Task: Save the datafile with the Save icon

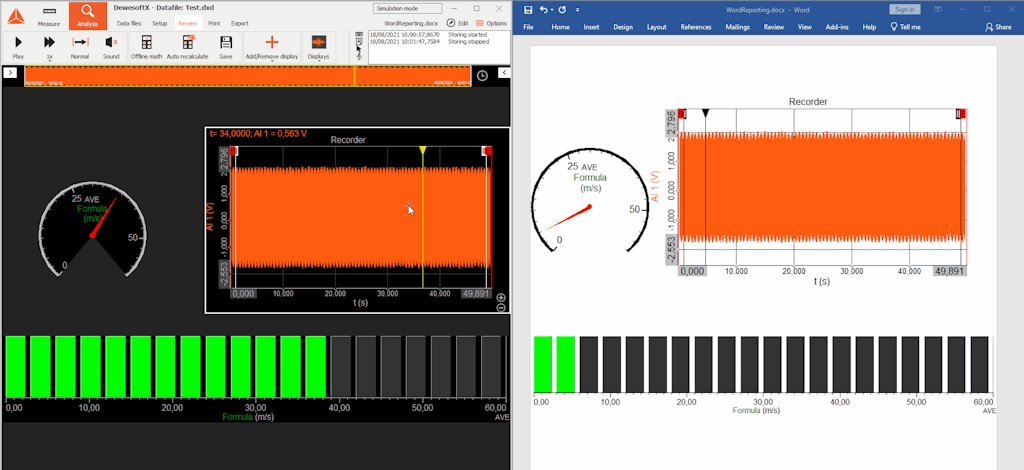Action: [226, 47]
